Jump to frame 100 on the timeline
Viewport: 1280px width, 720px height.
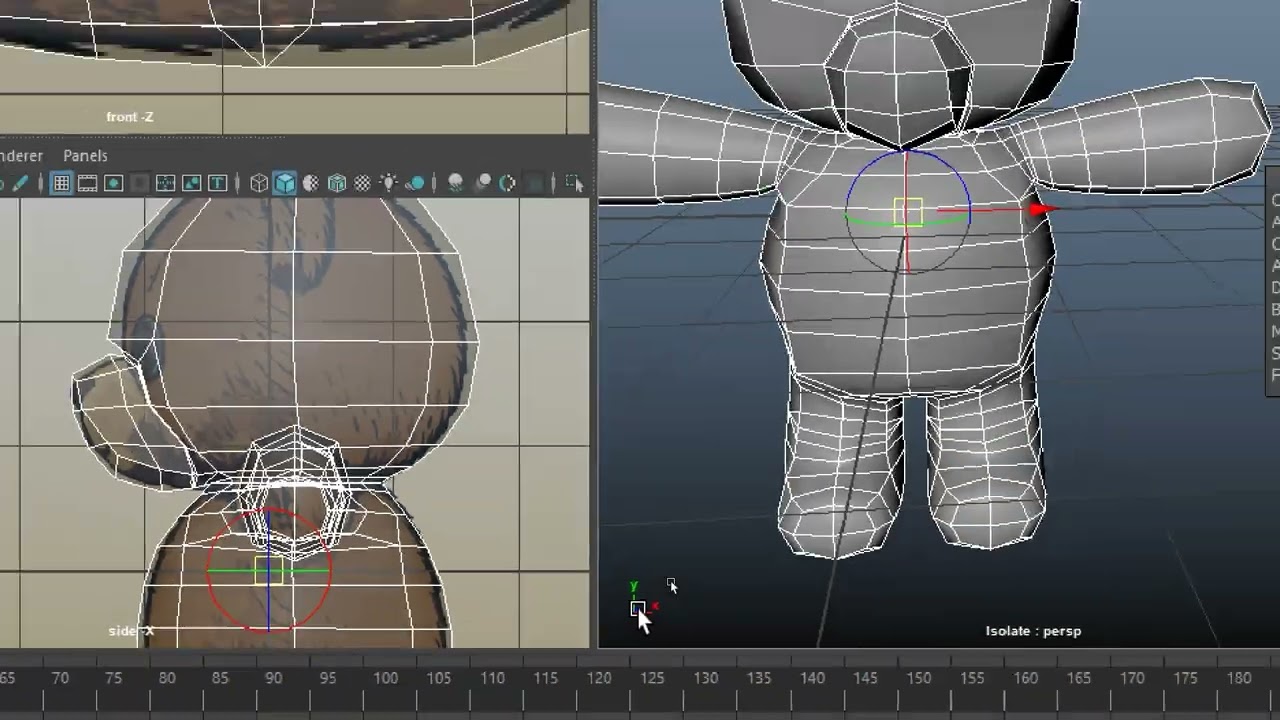click(385, 678)
